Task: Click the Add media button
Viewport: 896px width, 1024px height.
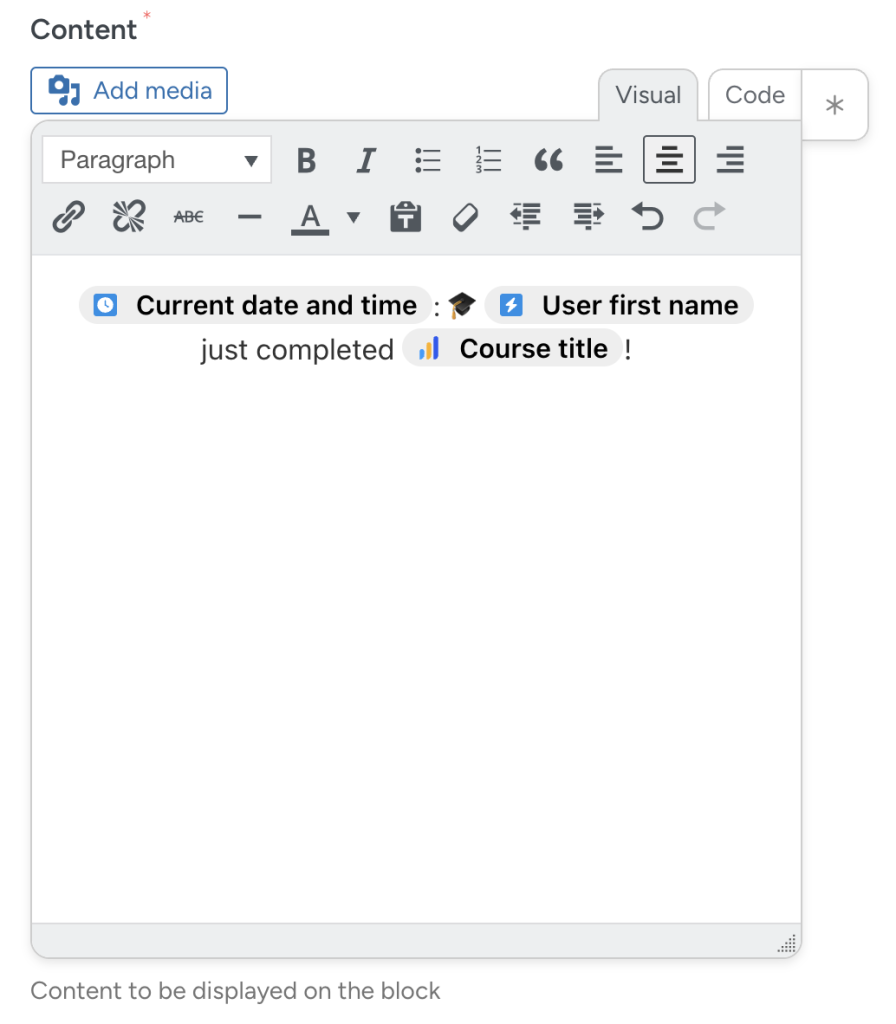Action: (x=129, y=90)
